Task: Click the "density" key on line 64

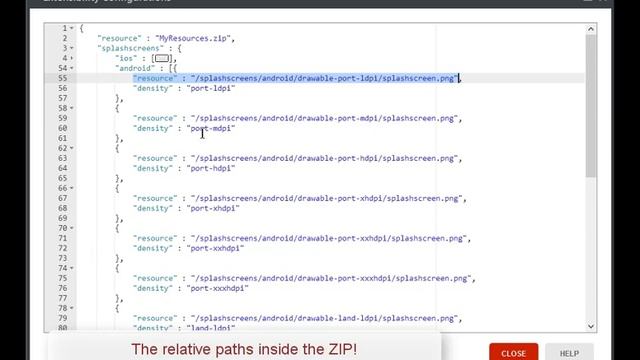Action: click(153, 168)
